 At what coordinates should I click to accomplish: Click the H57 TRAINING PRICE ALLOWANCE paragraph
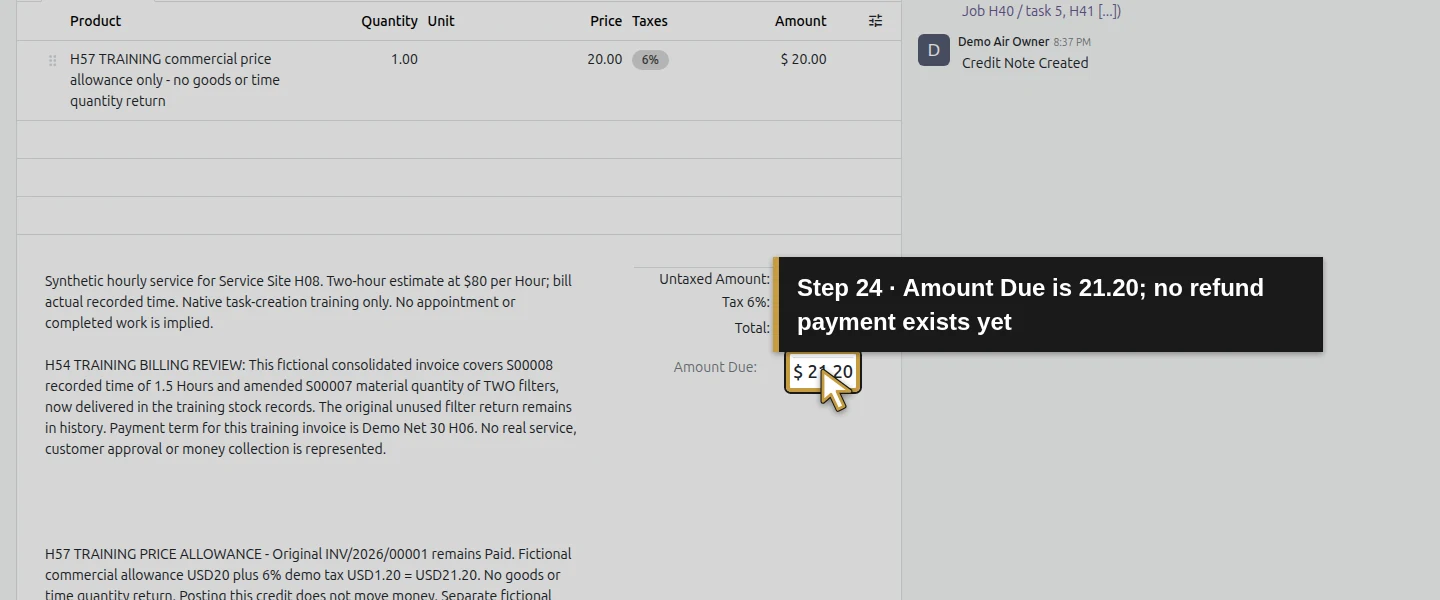coord(309,573)
